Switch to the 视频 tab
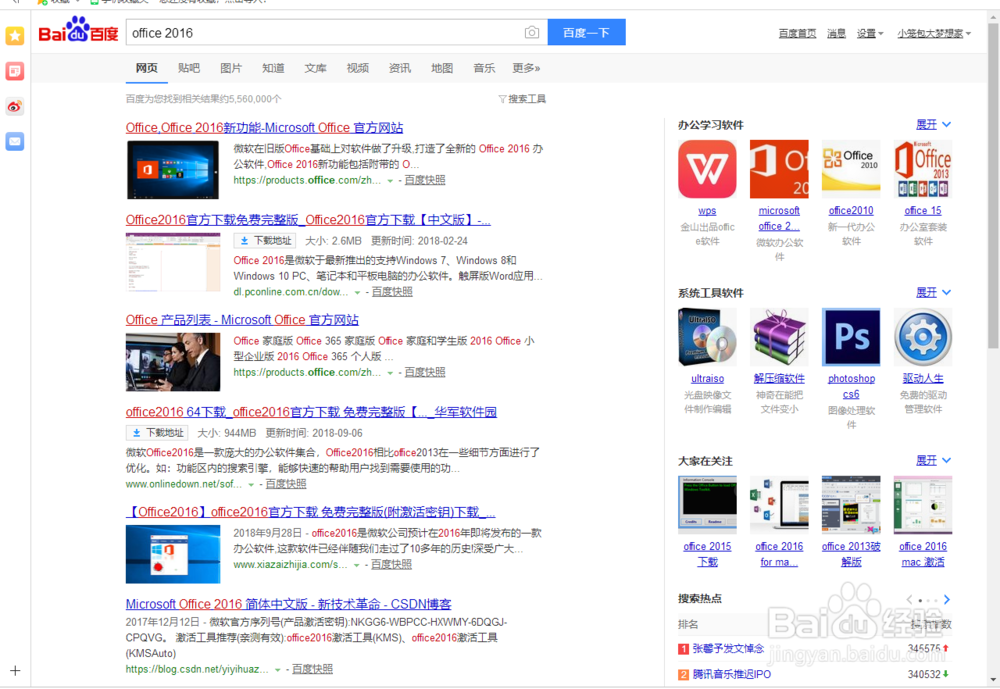Screen dimensions: 1000x689 [x=357, y=68]
